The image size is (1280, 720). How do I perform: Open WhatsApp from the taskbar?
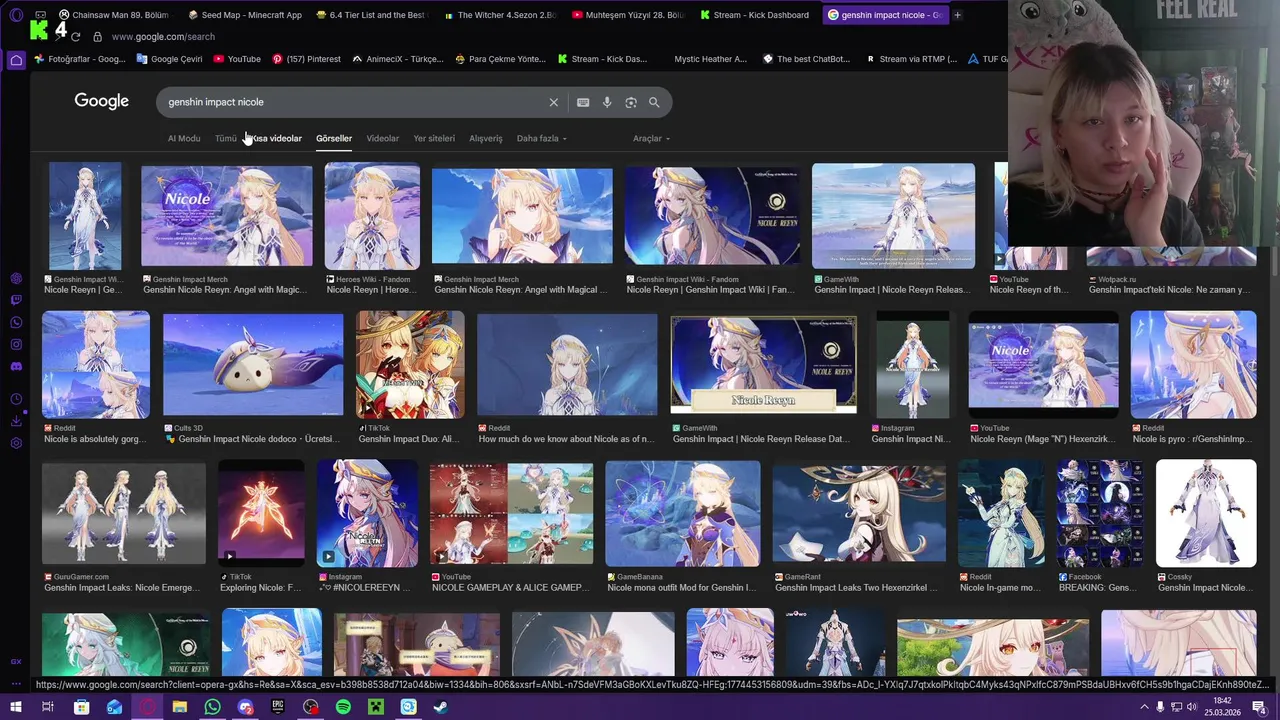212,707
